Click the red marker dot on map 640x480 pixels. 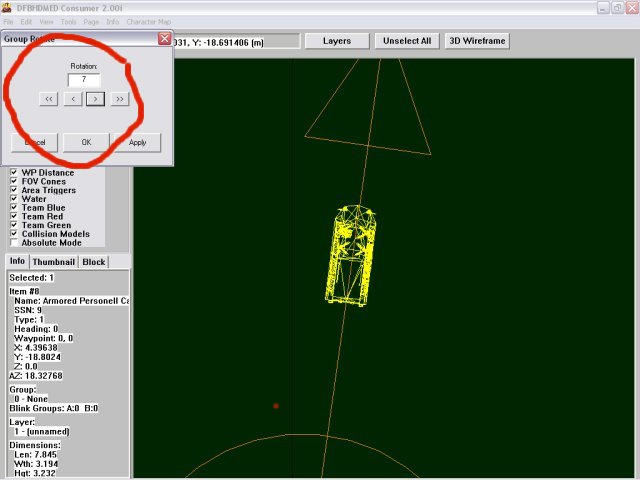click(x=276, y=406)
